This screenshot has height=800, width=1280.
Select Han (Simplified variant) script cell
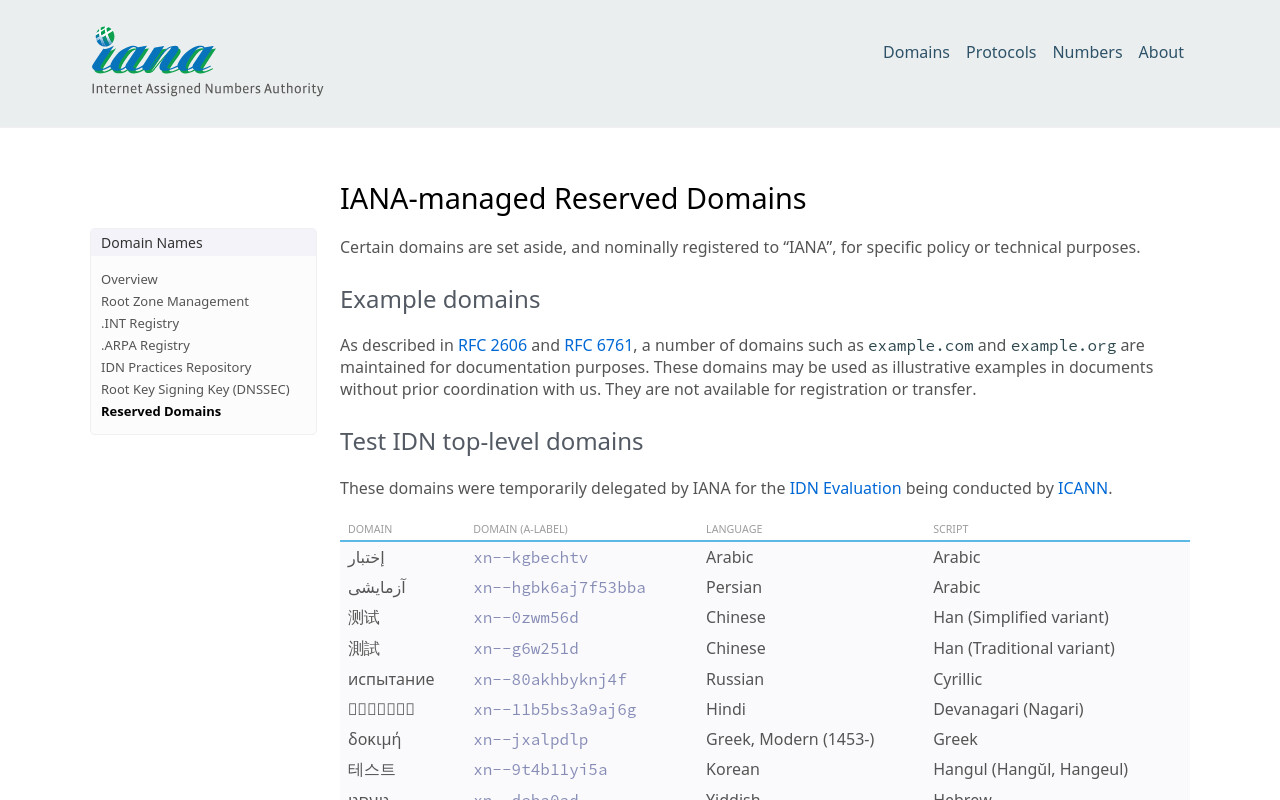point(1021,617)
